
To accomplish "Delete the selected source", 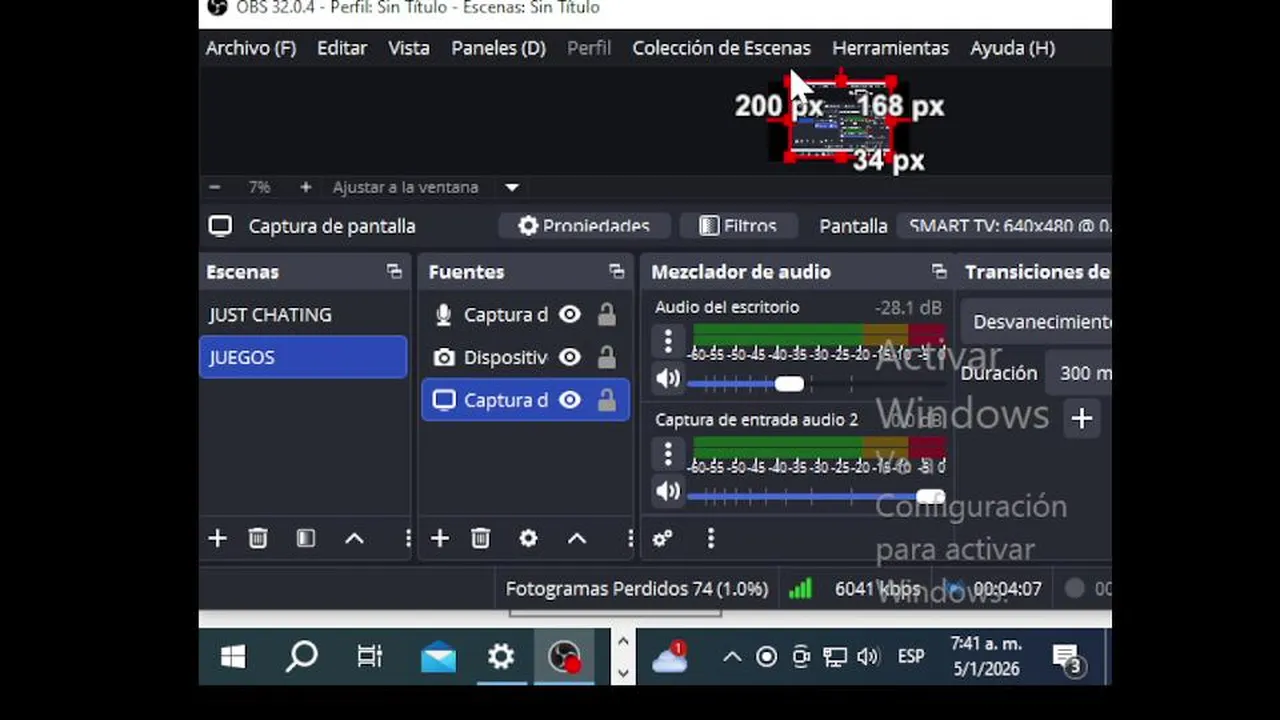I will click(x=481, y=538).
